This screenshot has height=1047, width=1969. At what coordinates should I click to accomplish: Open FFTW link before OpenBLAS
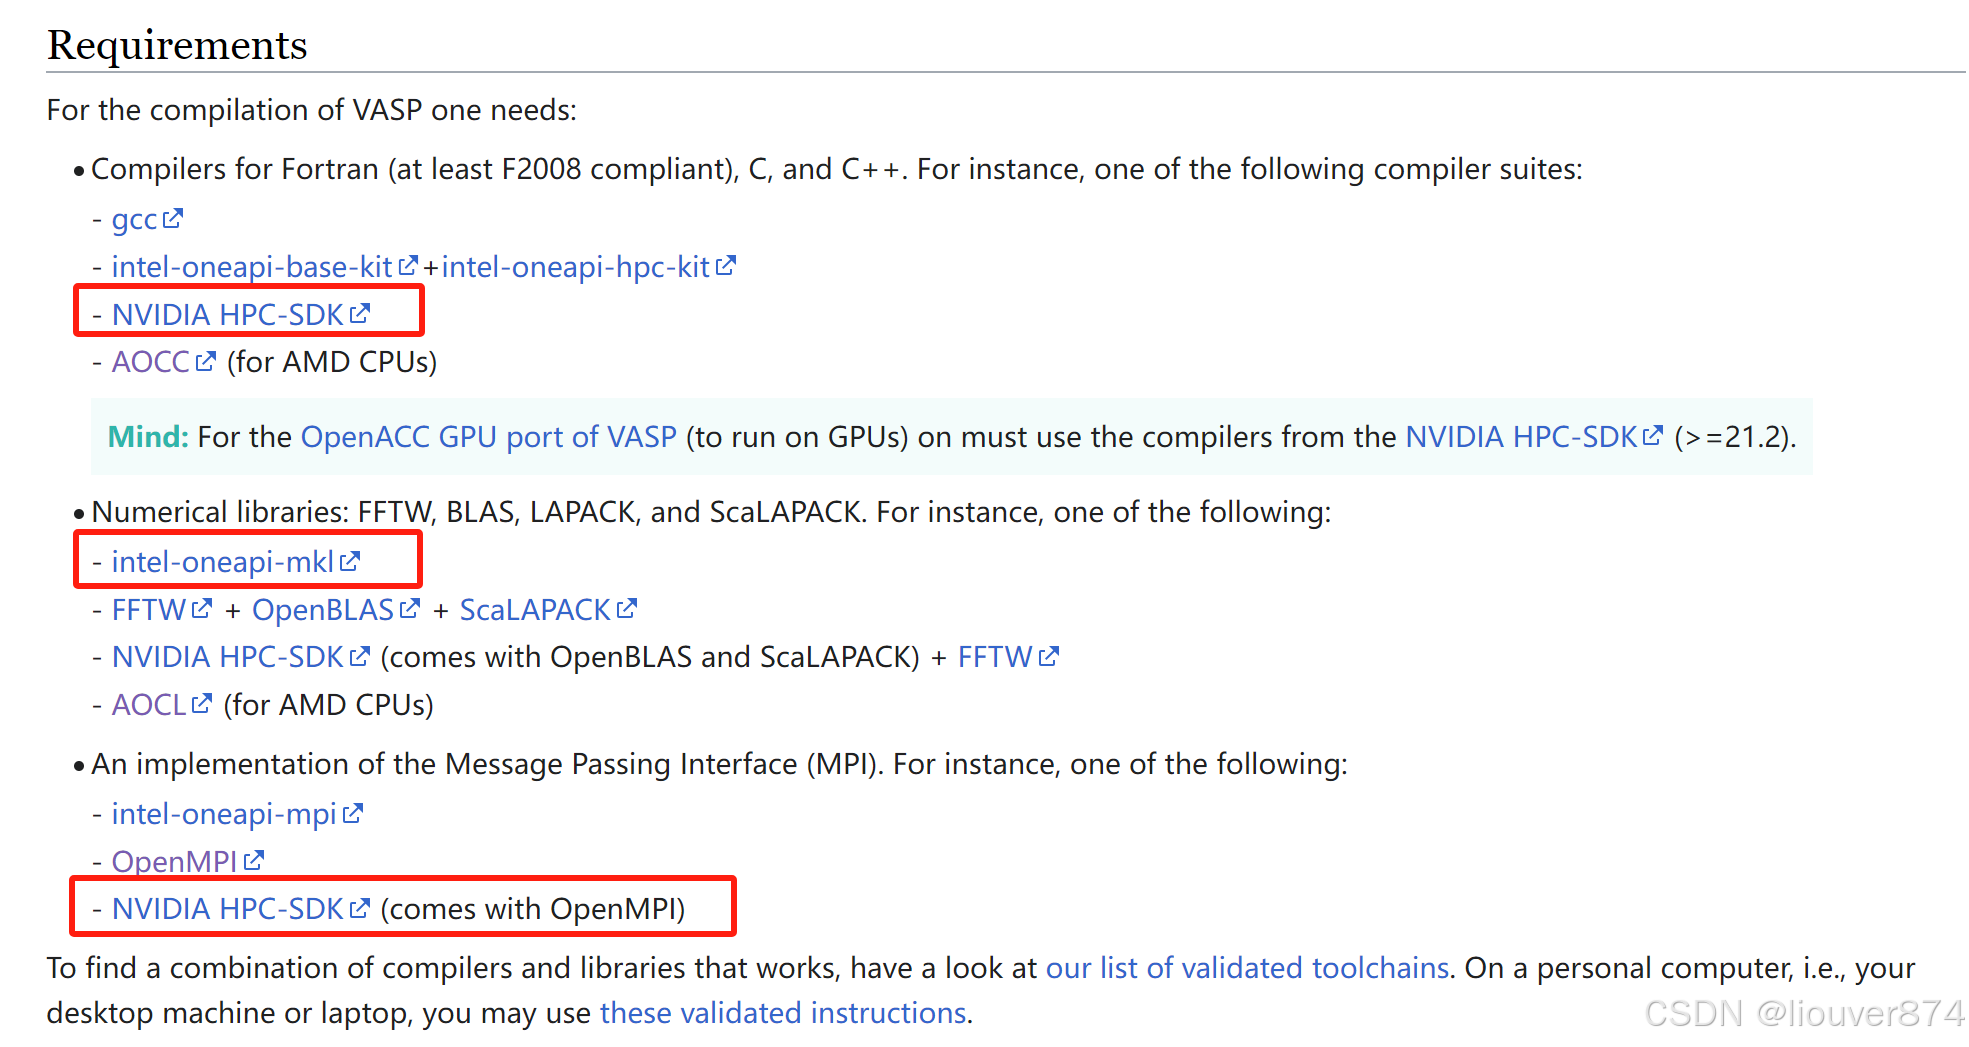tap(148, 610)
